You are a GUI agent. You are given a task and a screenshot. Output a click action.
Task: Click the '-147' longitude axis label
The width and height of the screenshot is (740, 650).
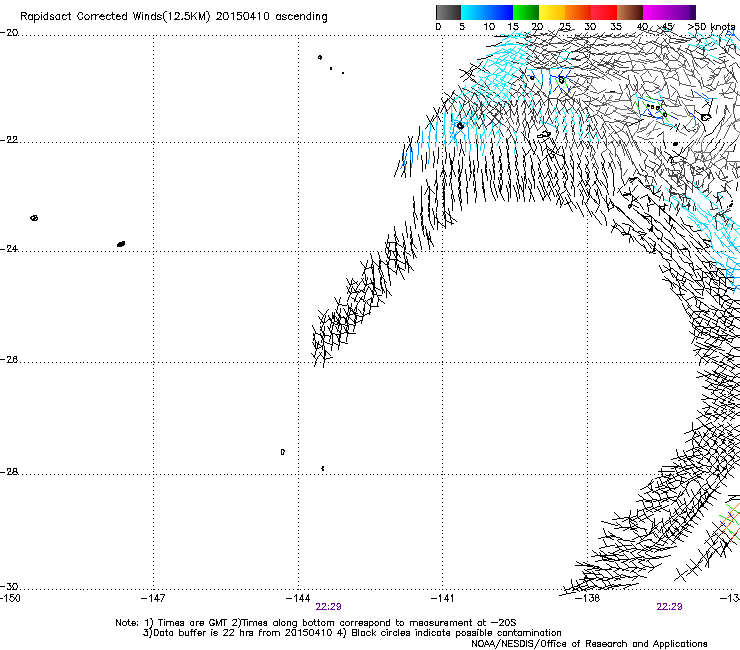click(153, 599)
